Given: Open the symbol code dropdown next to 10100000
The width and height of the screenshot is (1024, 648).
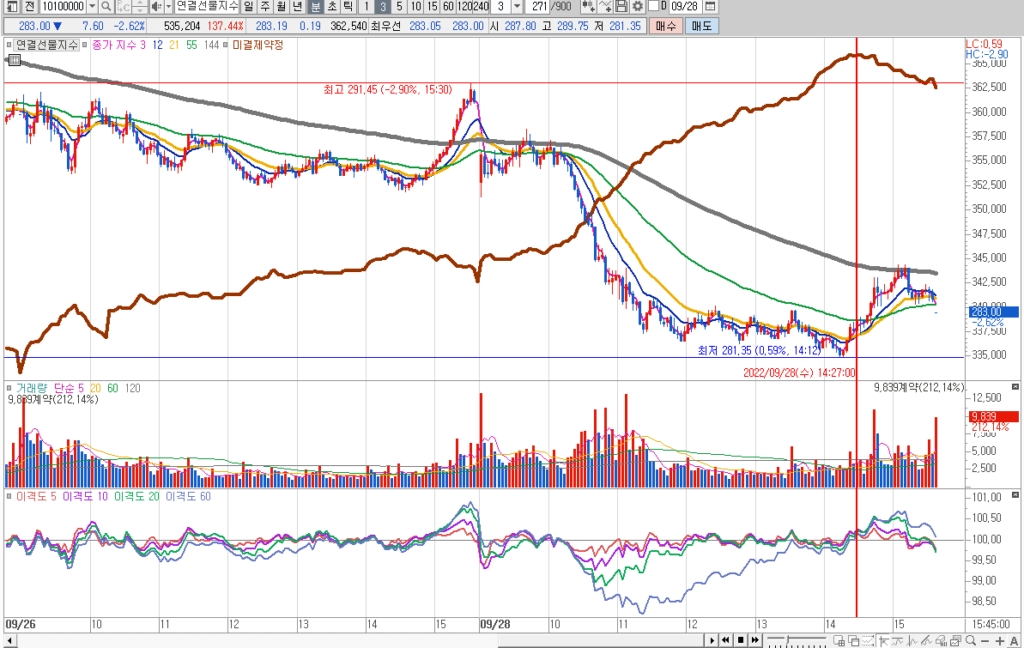Looking at the screenshot, I should coord(92,6).
